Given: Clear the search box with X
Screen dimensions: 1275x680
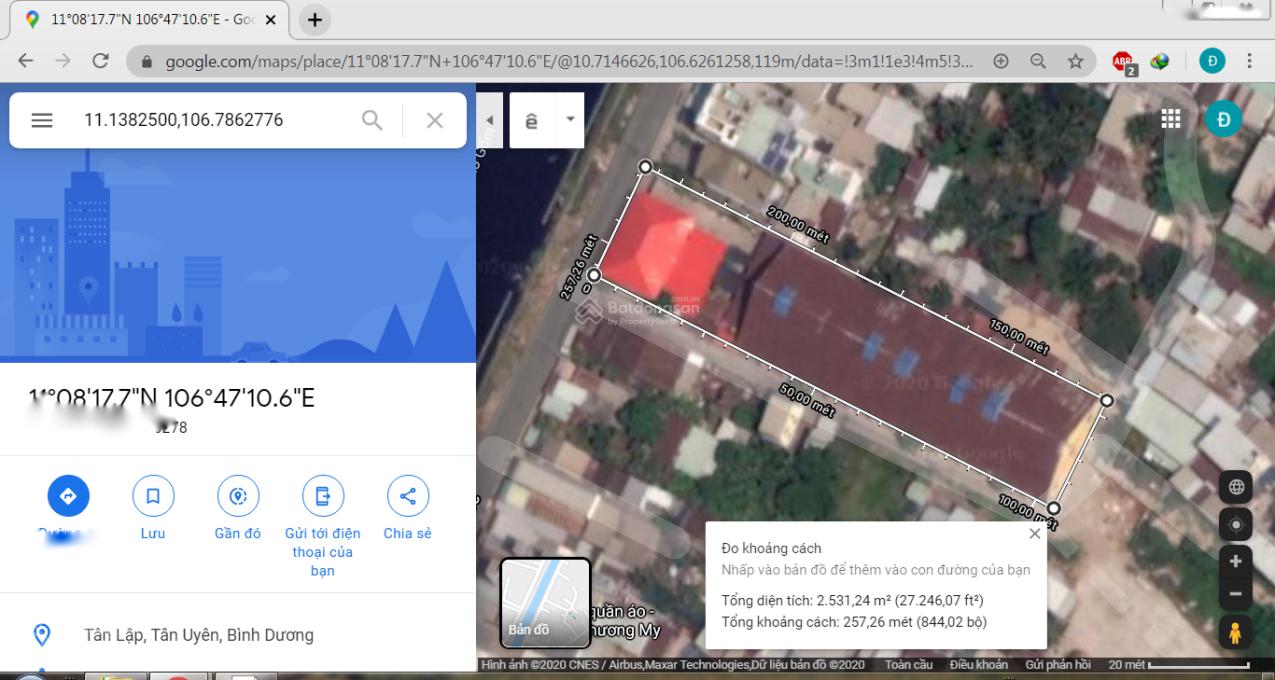Looking at the screenshot, I should [435, 120].
